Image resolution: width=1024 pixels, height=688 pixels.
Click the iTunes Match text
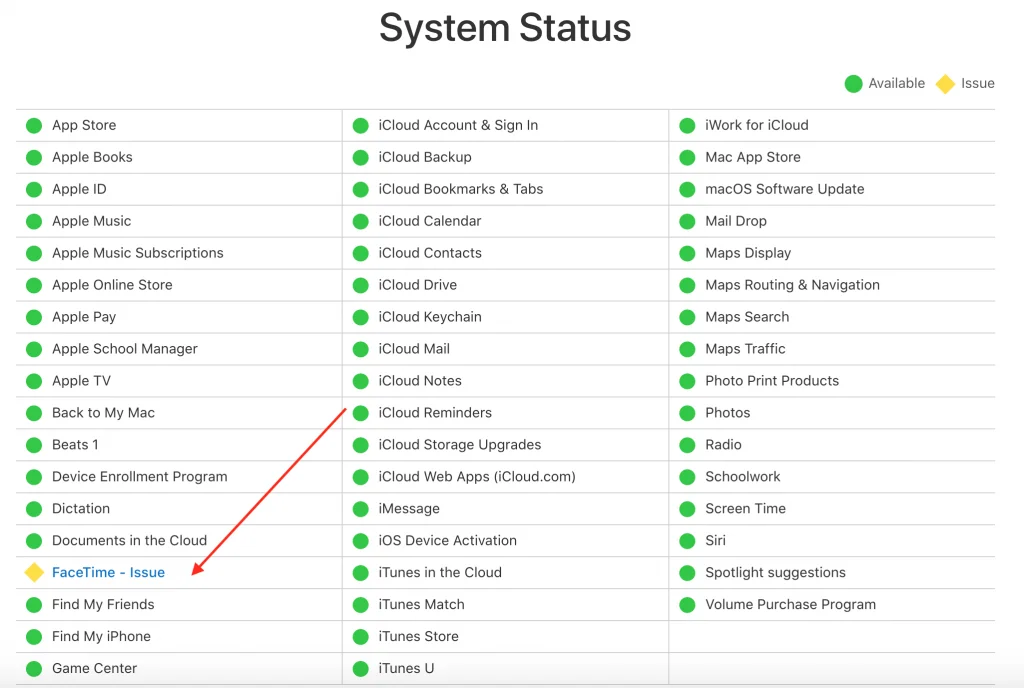pyautogui.click(x=422, y=604)
